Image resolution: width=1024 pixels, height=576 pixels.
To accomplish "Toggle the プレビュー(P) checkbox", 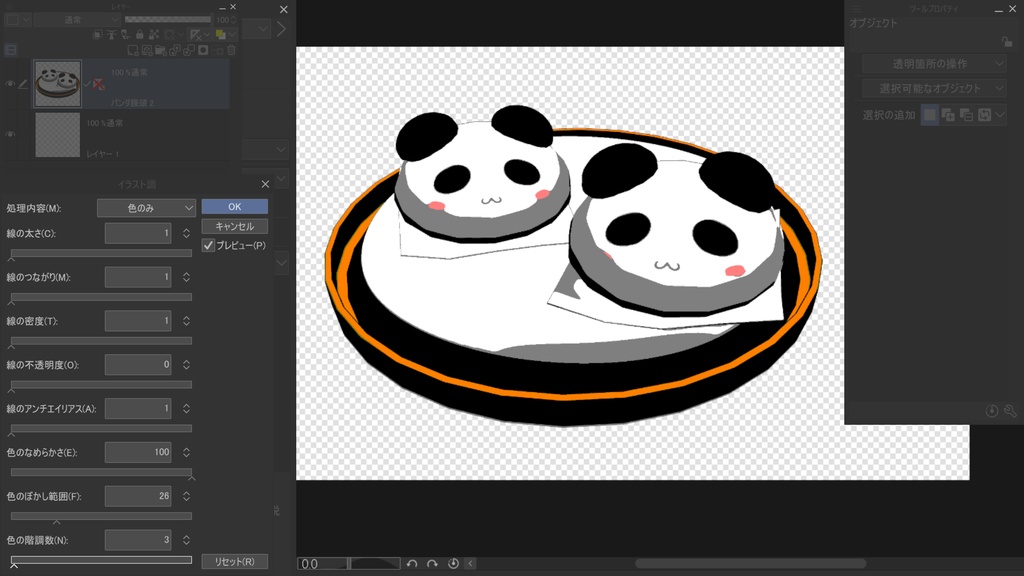I will (208, 246).
